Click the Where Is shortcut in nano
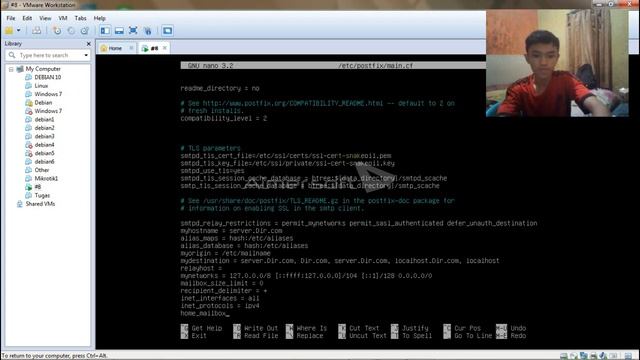This screenshot has height=360, width=640. click(x=306, y=328)
